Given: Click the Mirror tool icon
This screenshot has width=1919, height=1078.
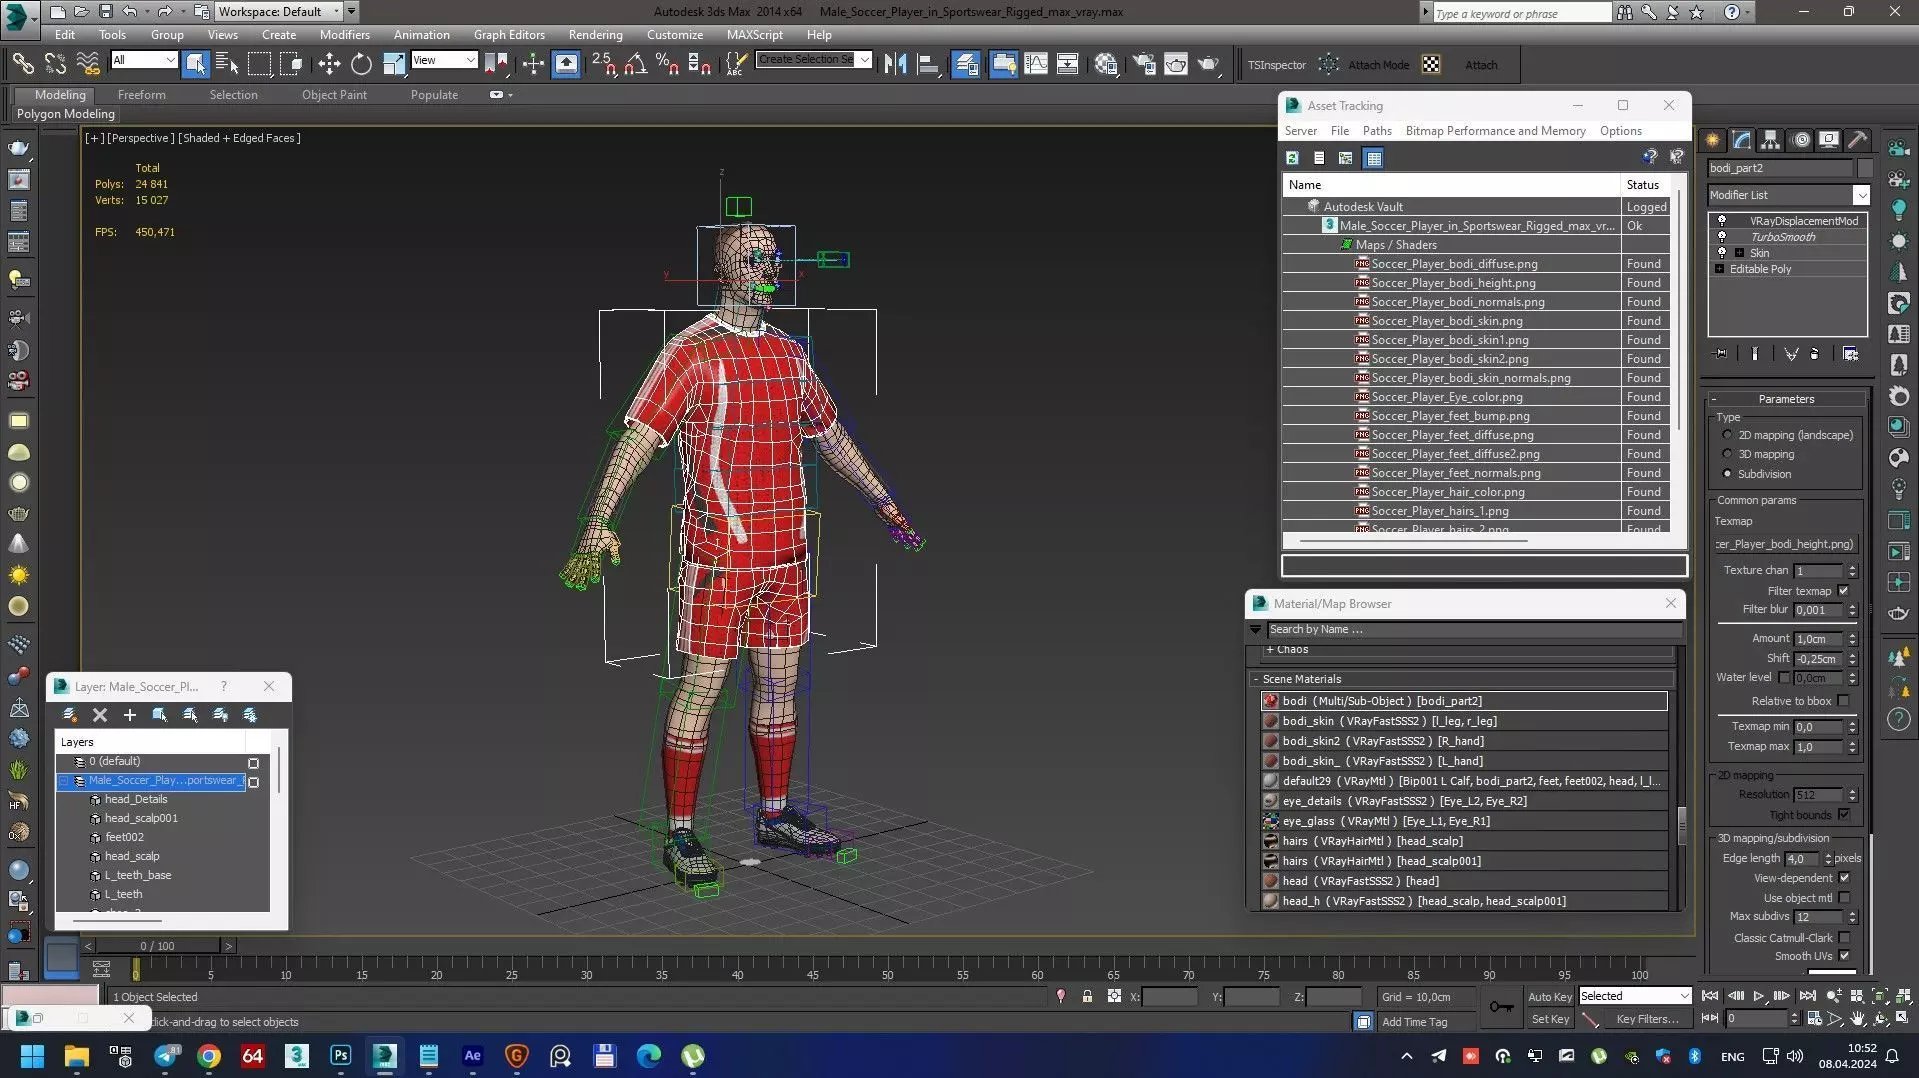Looking at the screenshot, I should (895, 64).
